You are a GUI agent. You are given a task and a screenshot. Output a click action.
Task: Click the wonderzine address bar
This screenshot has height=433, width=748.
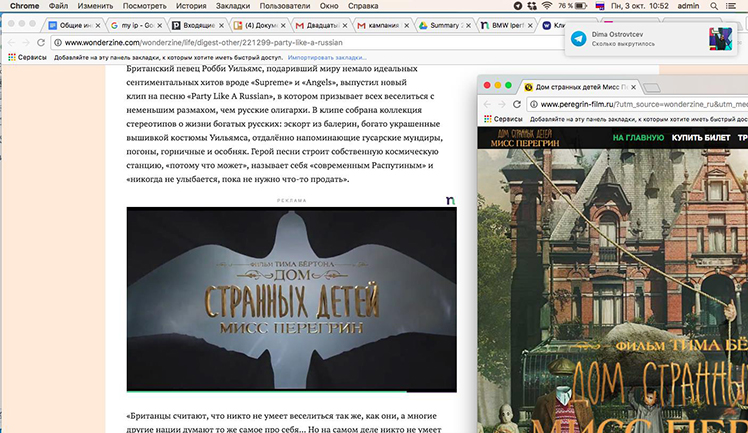tap(305, 42)
